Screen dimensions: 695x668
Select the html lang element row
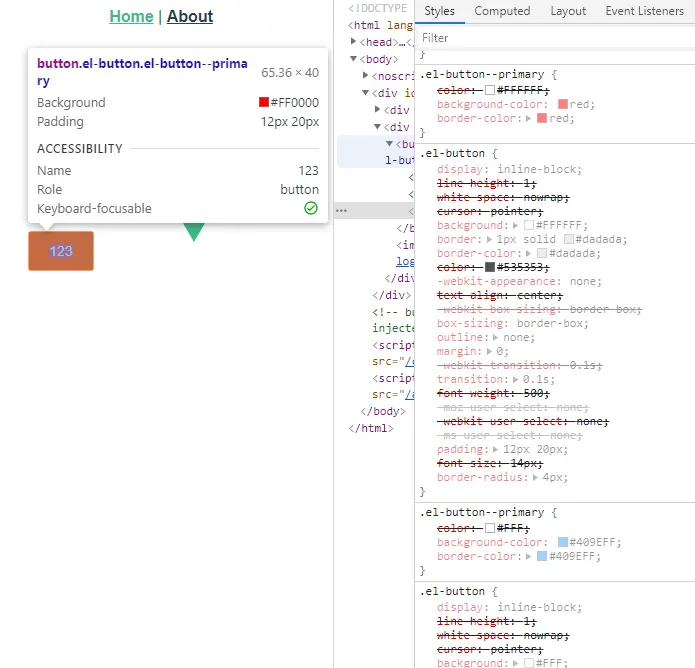(381, 25)
